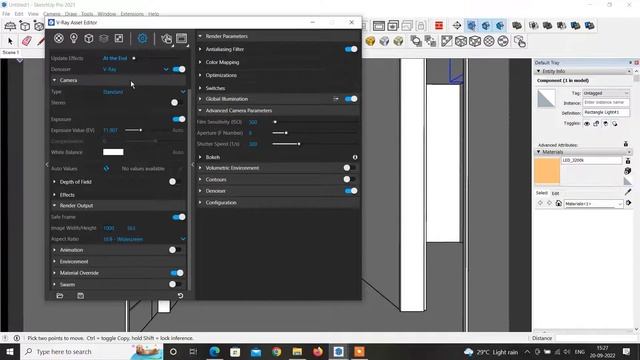640x360 pixels.
Task: Open the File menu
Action: coord(6,14)
